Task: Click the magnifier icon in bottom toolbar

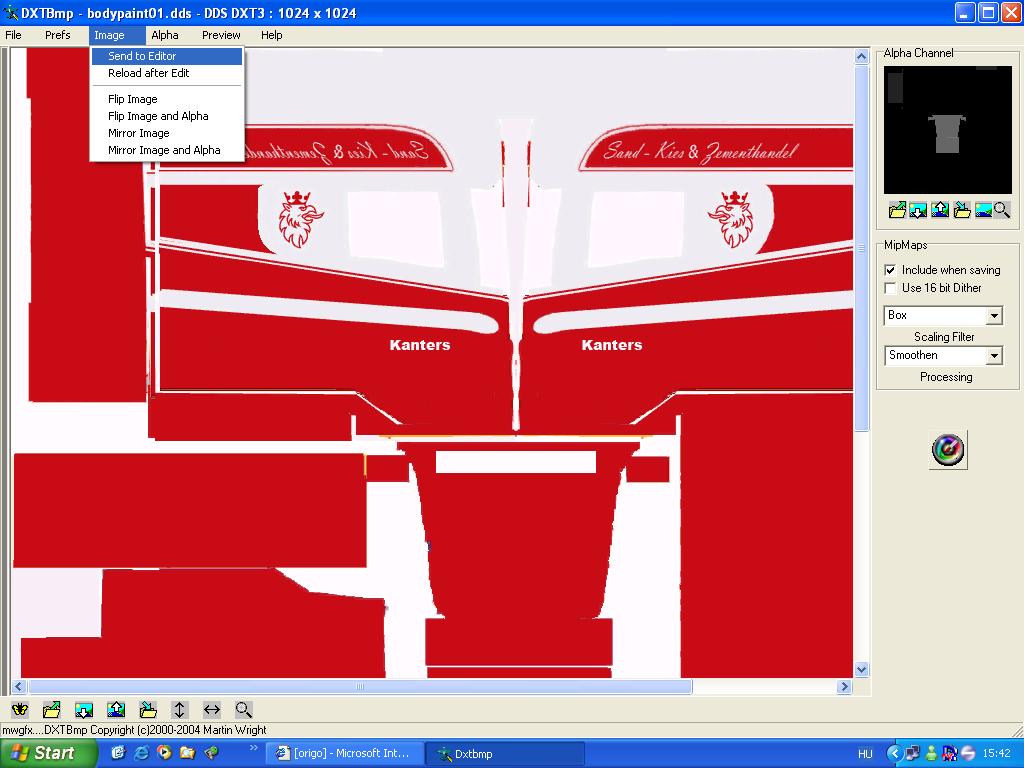Action: pos(244,710)
